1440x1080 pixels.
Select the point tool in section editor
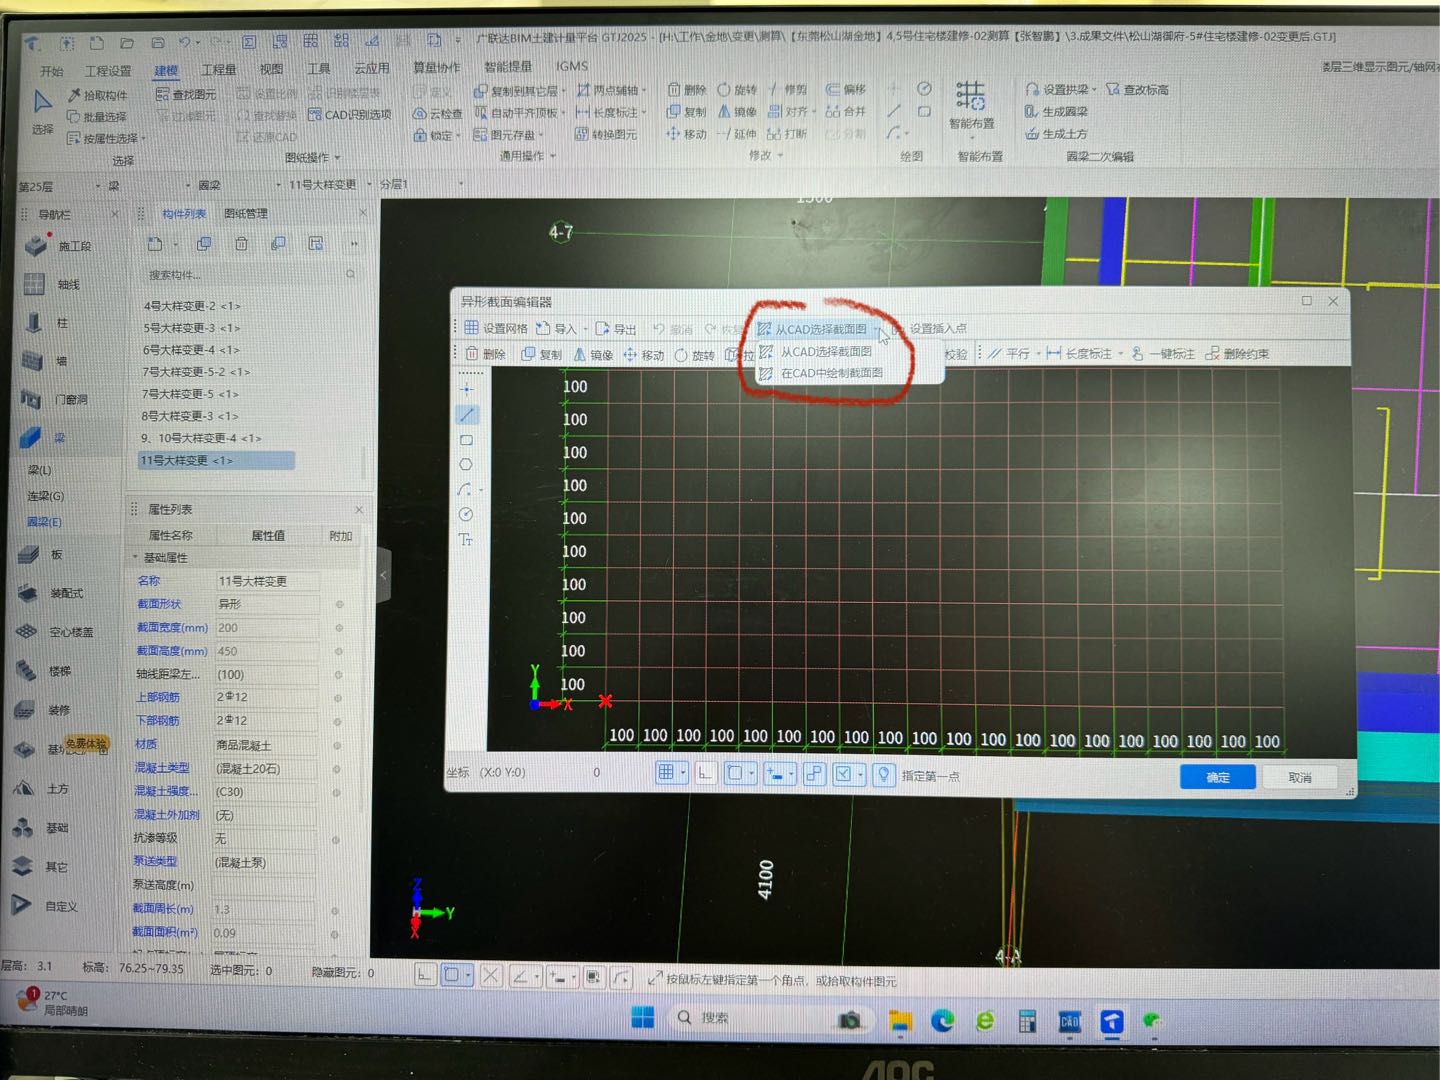pos(466,389)
